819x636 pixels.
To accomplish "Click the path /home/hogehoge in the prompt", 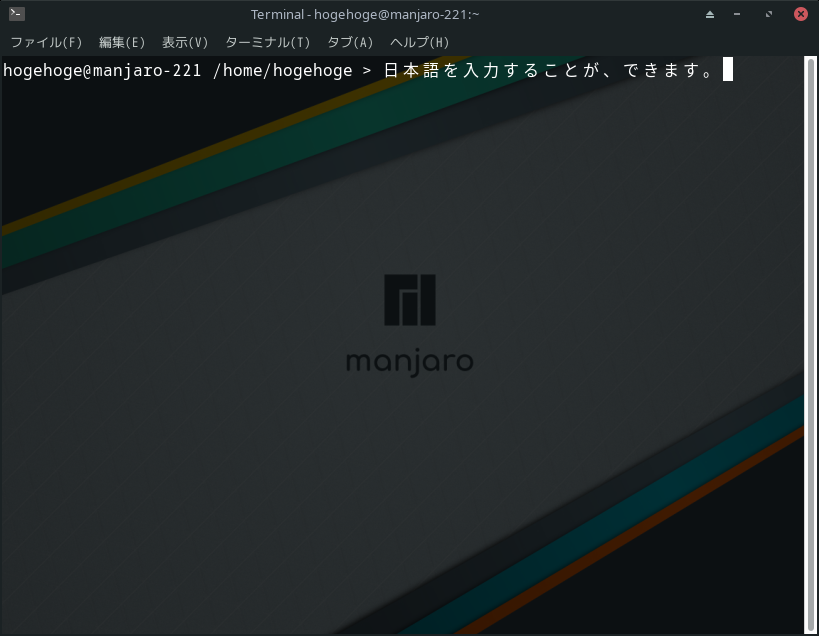I will pos(283,70).
